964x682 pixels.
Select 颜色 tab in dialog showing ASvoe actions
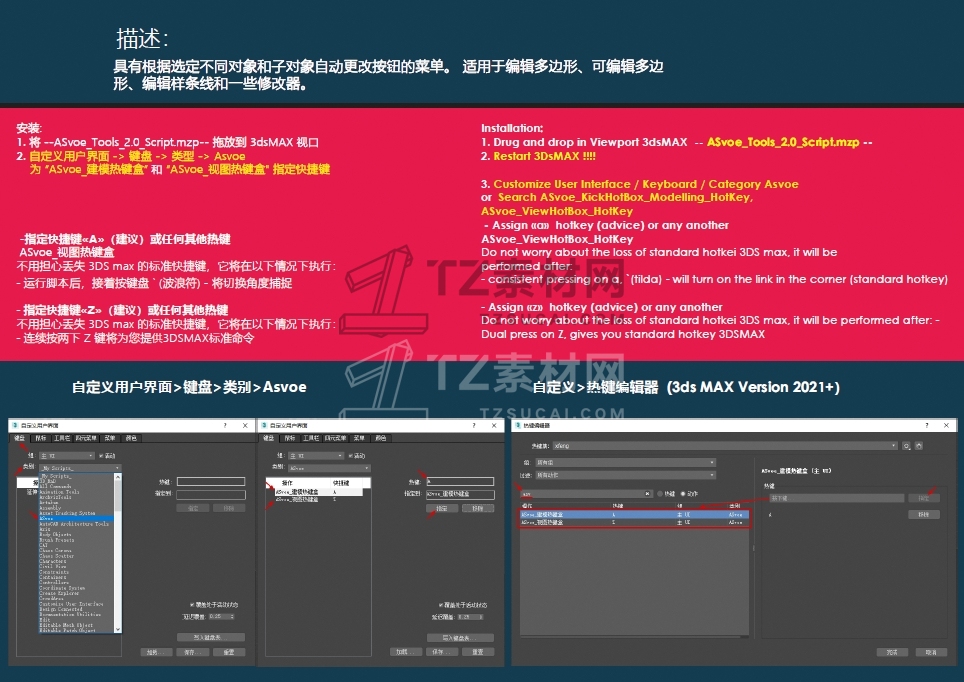pyautogui.click(x=381, y=438)
